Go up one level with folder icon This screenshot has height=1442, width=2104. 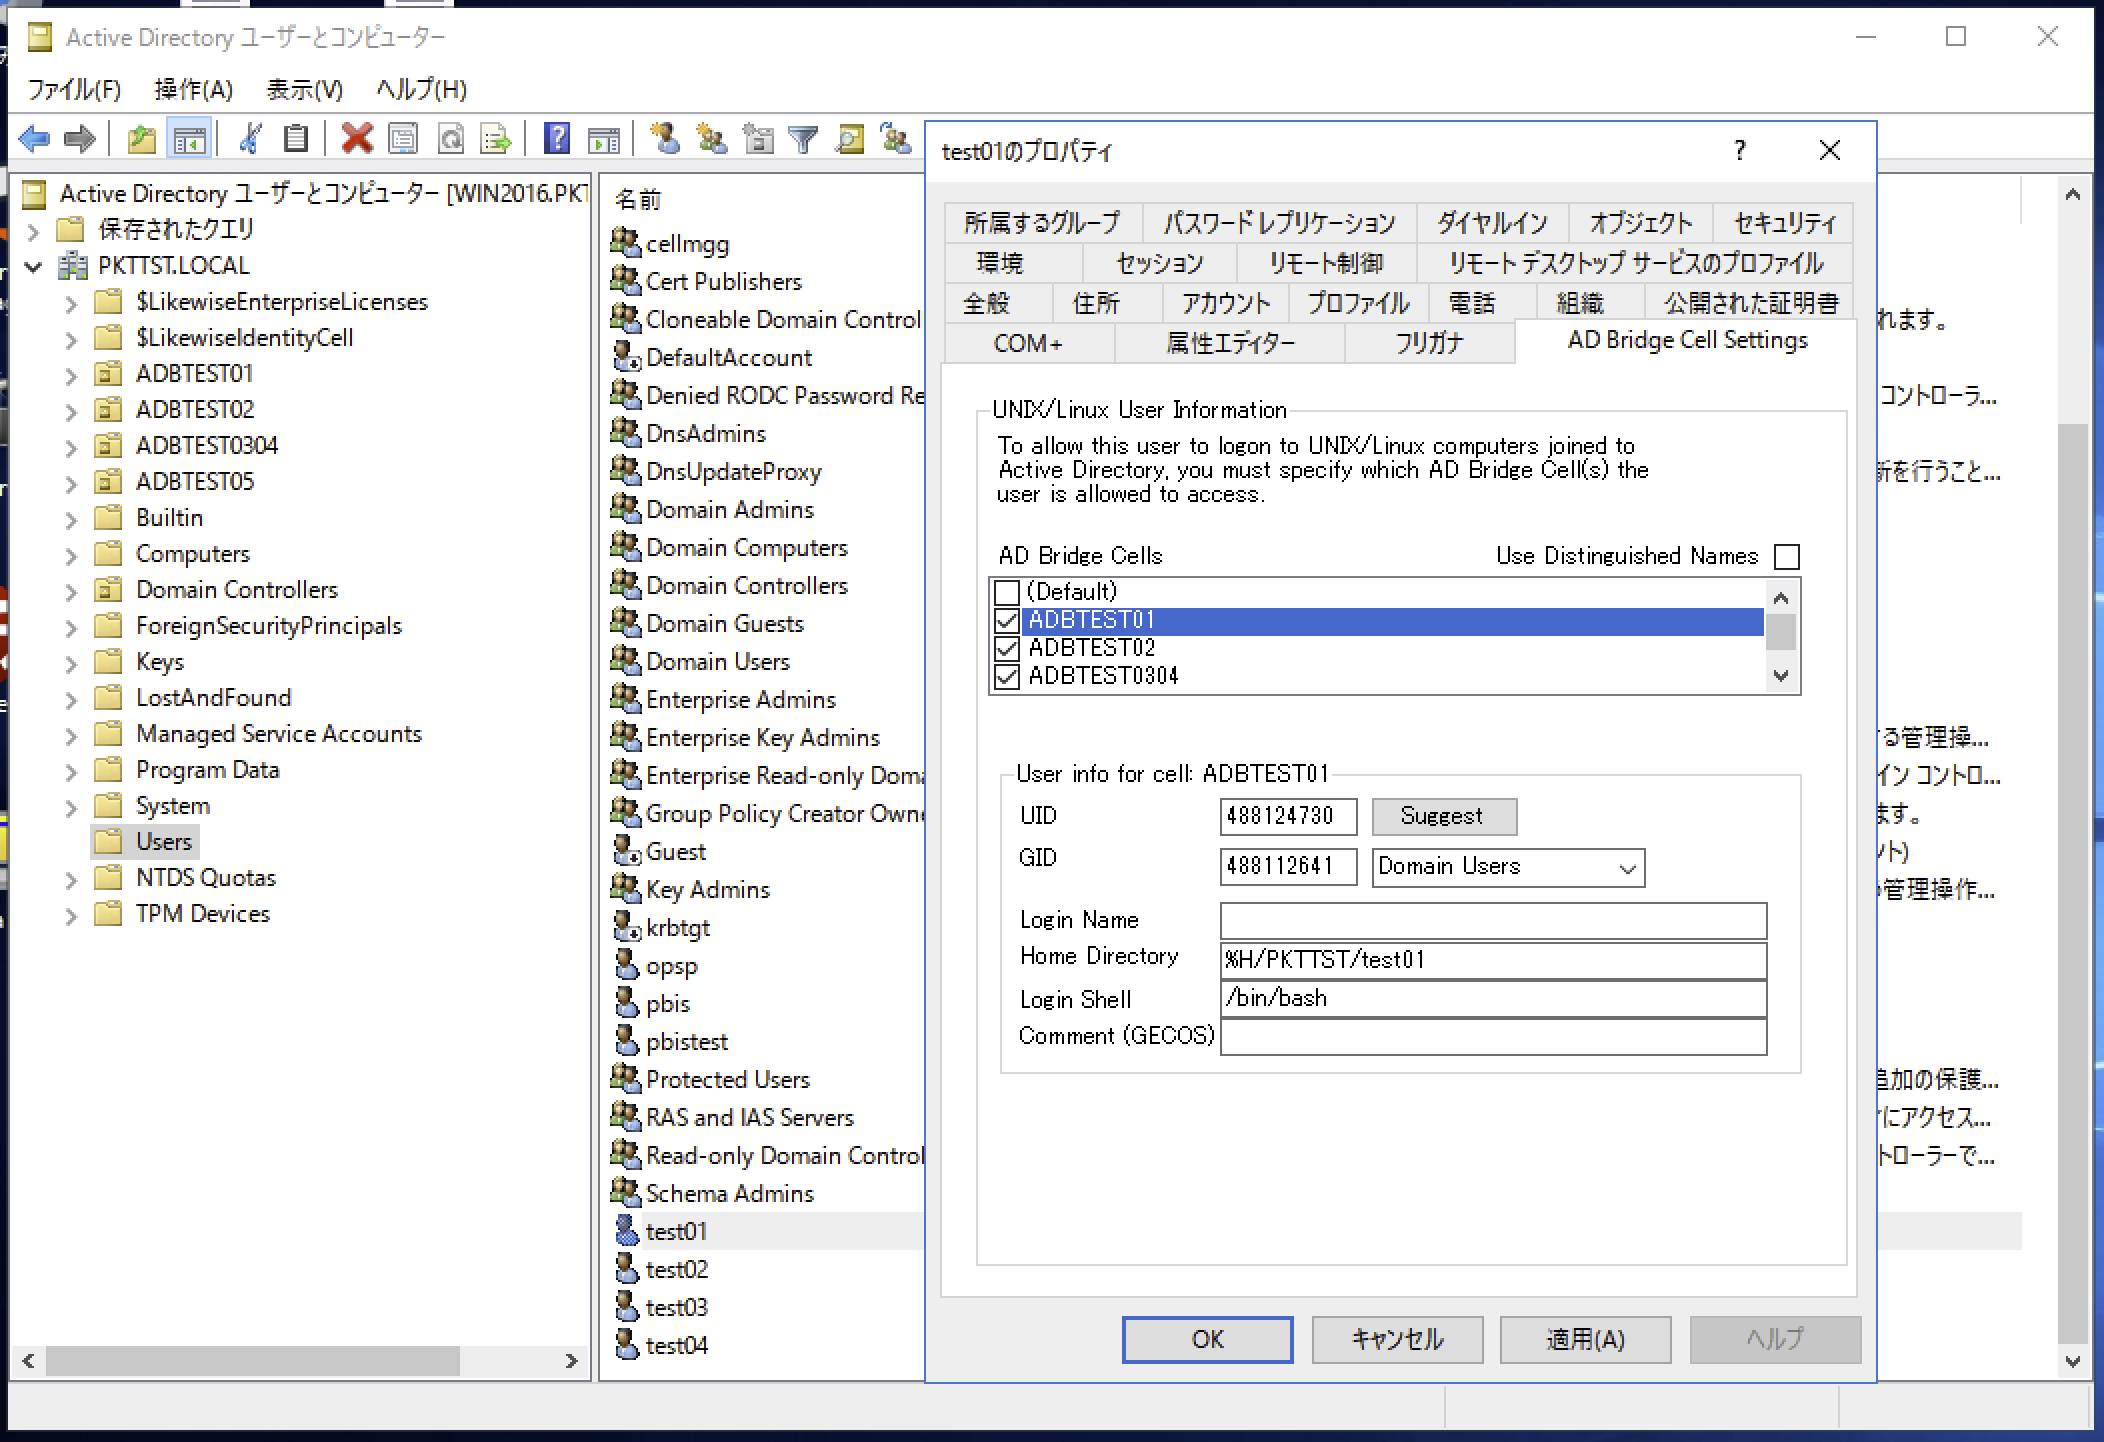[142, 138]
